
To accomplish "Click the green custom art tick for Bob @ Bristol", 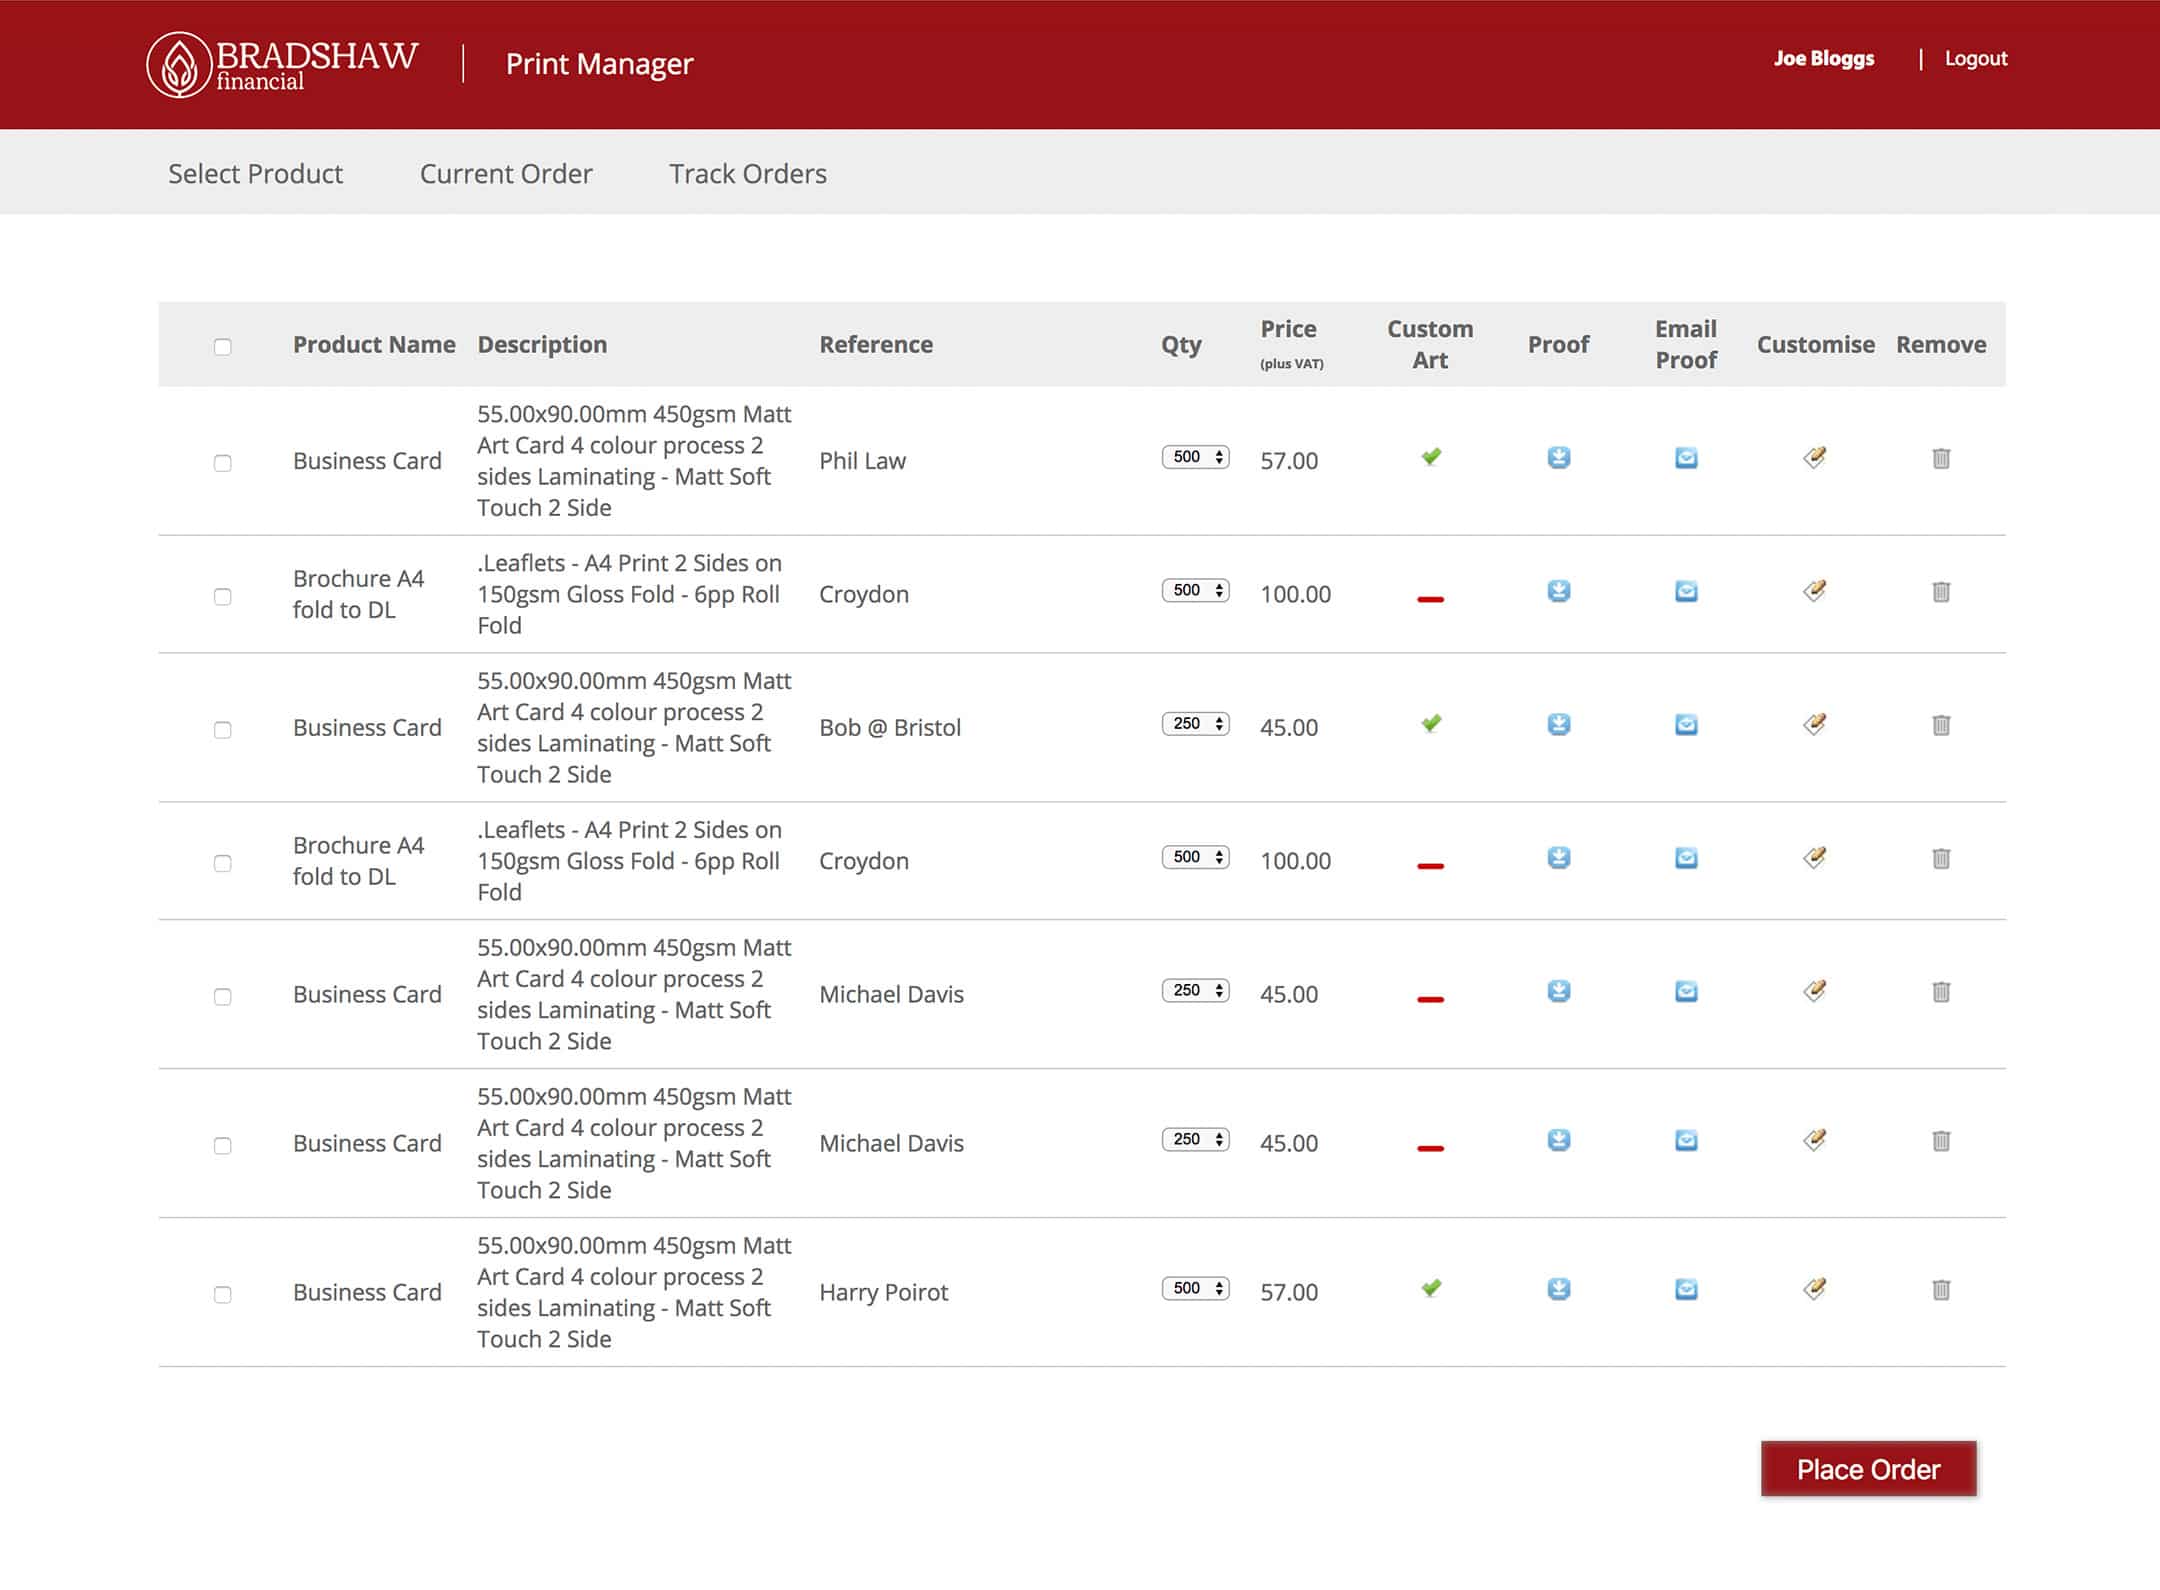I will [1431, 723].
